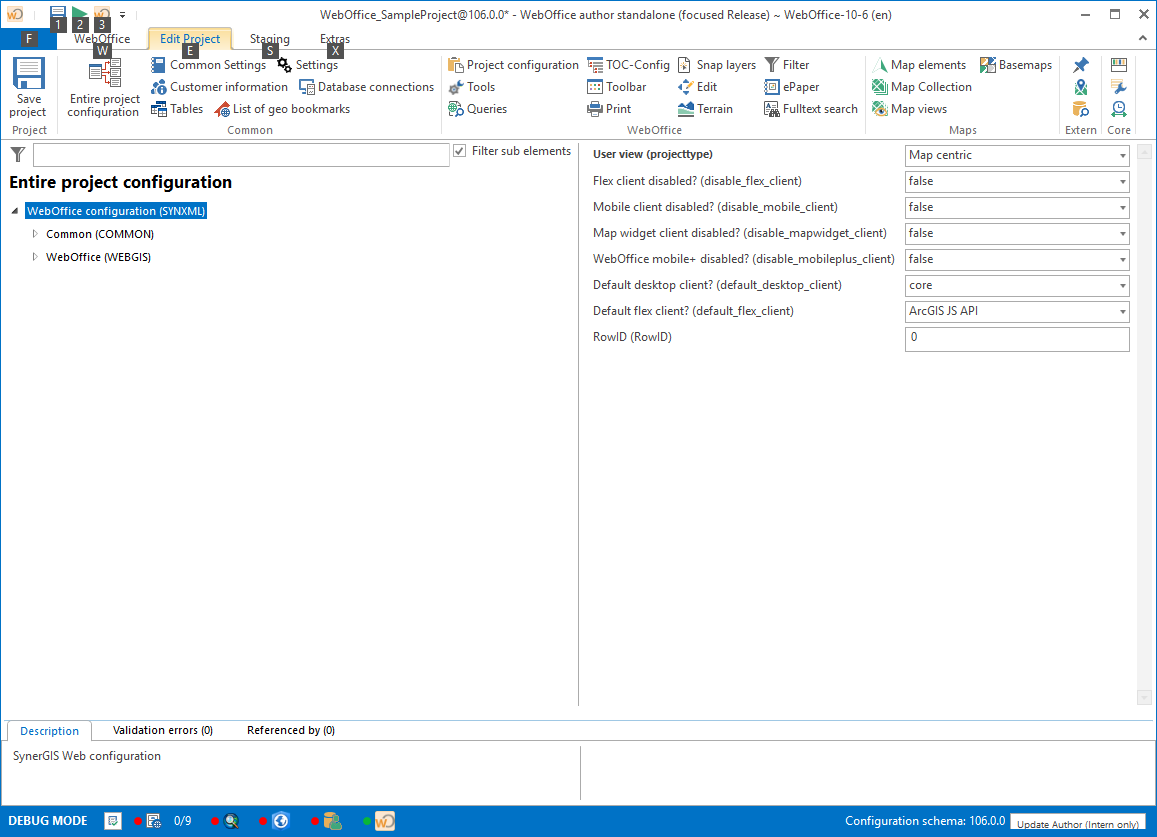Open the TOC-Config settings
Screen dimensions: 1157x837
628,64
